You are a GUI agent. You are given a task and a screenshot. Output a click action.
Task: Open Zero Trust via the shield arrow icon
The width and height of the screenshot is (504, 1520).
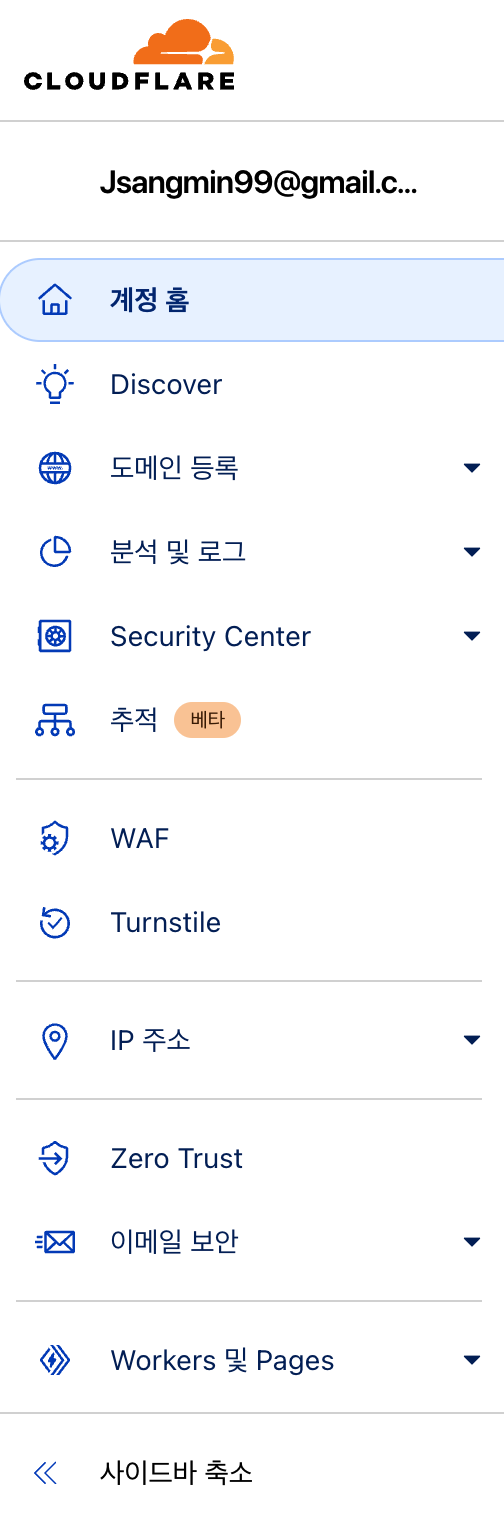[x=54, y=1159]
